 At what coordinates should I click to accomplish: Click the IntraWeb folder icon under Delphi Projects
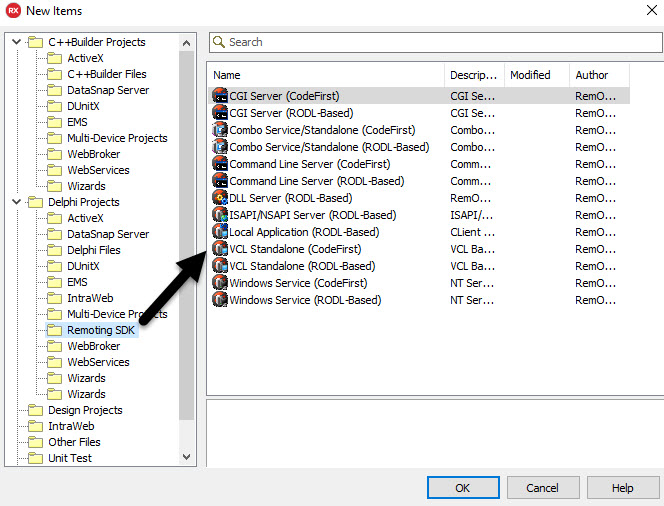[x=54, y=298]
